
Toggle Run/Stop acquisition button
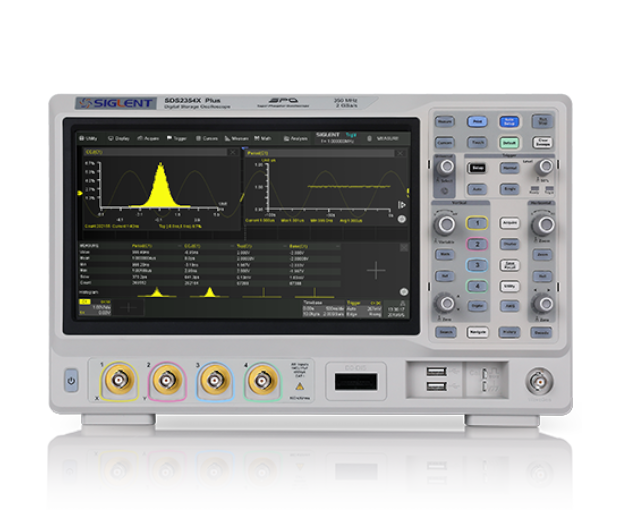542,121
